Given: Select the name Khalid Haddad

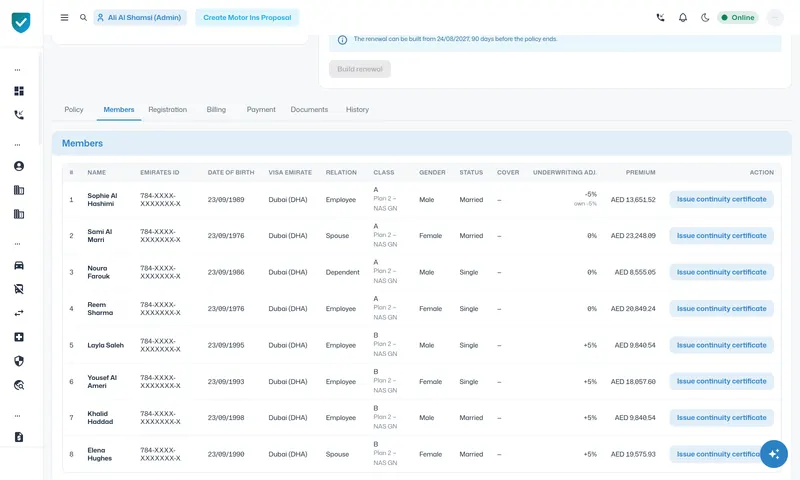Looking at the screenshot, I should [x=100, y=418].
